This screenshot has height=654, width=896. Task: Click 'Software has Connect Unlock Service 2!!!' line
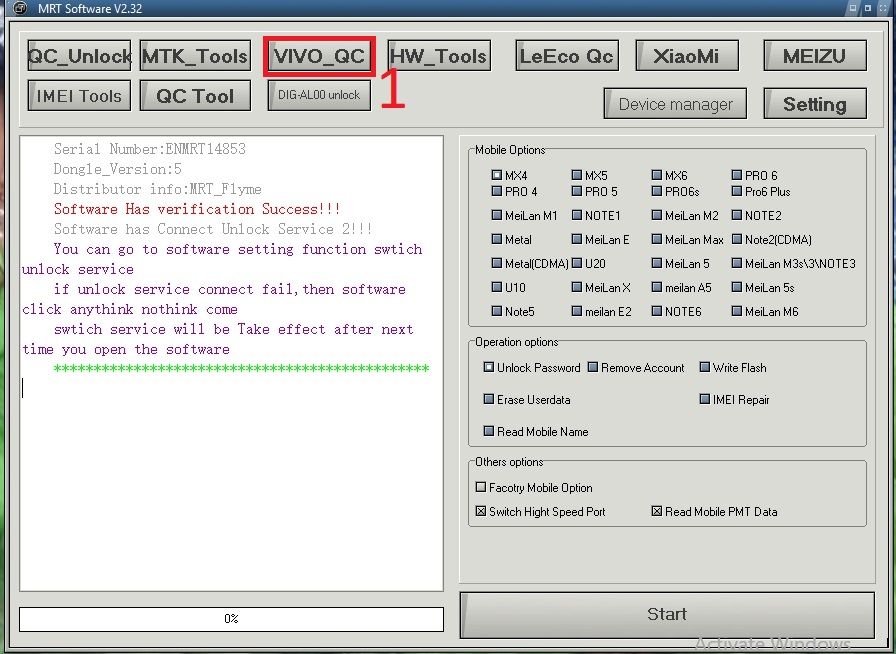(213, 229)
